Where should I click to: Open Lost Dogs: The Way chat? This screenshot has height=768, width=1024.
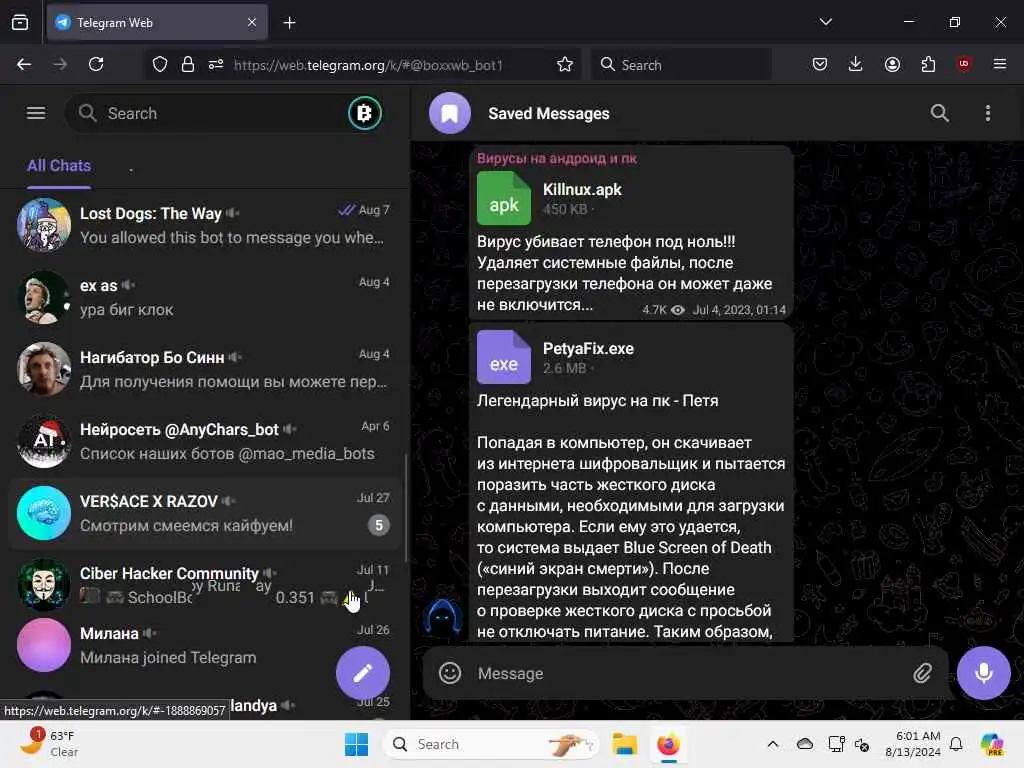[x=204, y=225]
